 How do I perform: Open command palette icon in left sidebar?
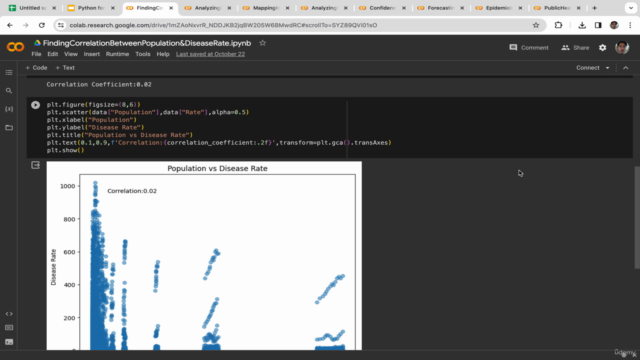pyautogui.click(x=9, y=328)
